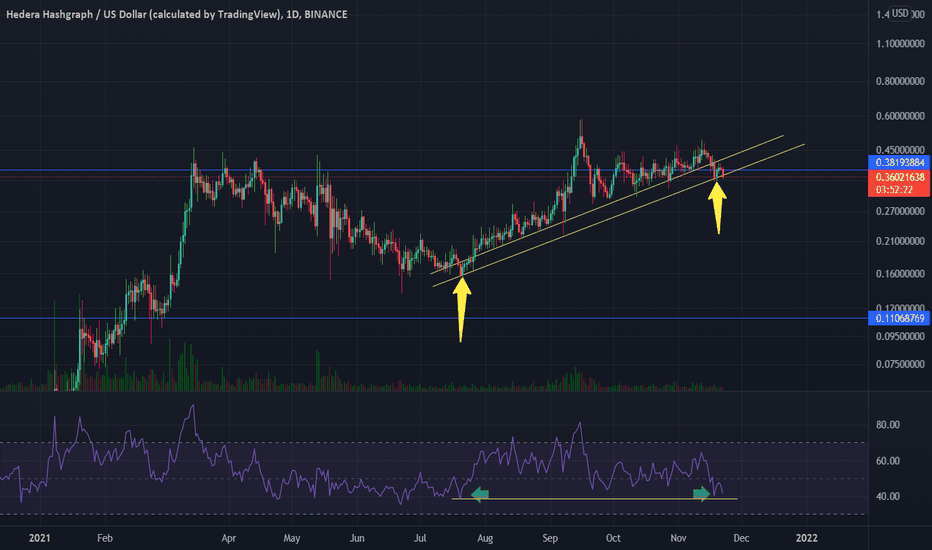This screenshot has width=932, height=550.
Task: Click the Oct label on time axis
Action: click(613, 538)
